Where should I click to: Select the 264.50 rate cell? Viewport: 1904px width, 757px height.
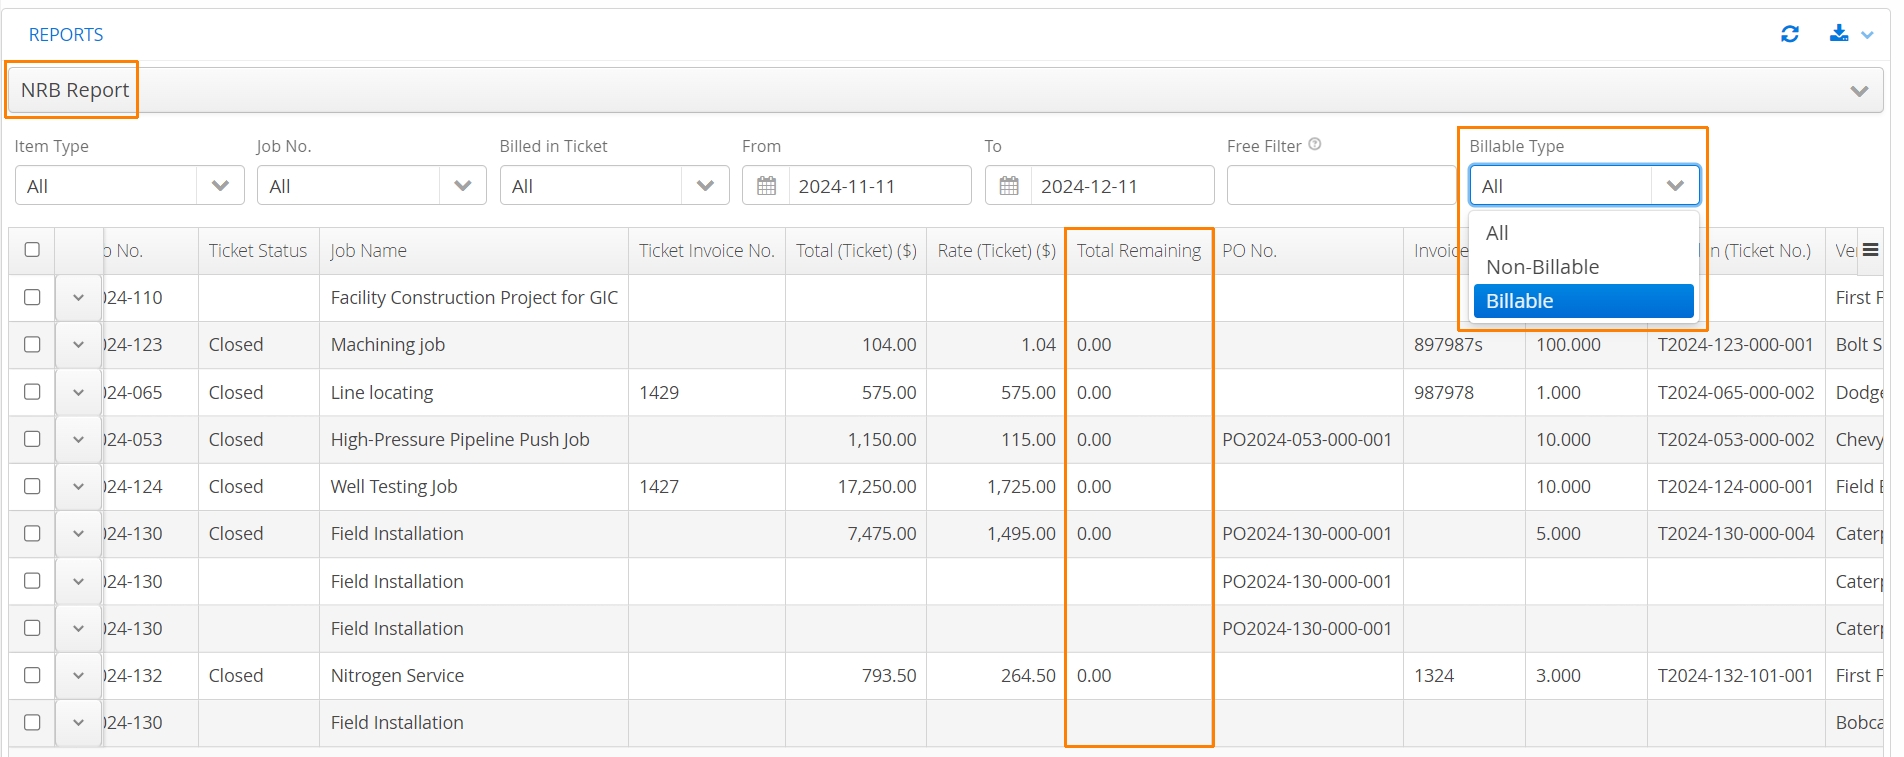[x=996, y=675]
